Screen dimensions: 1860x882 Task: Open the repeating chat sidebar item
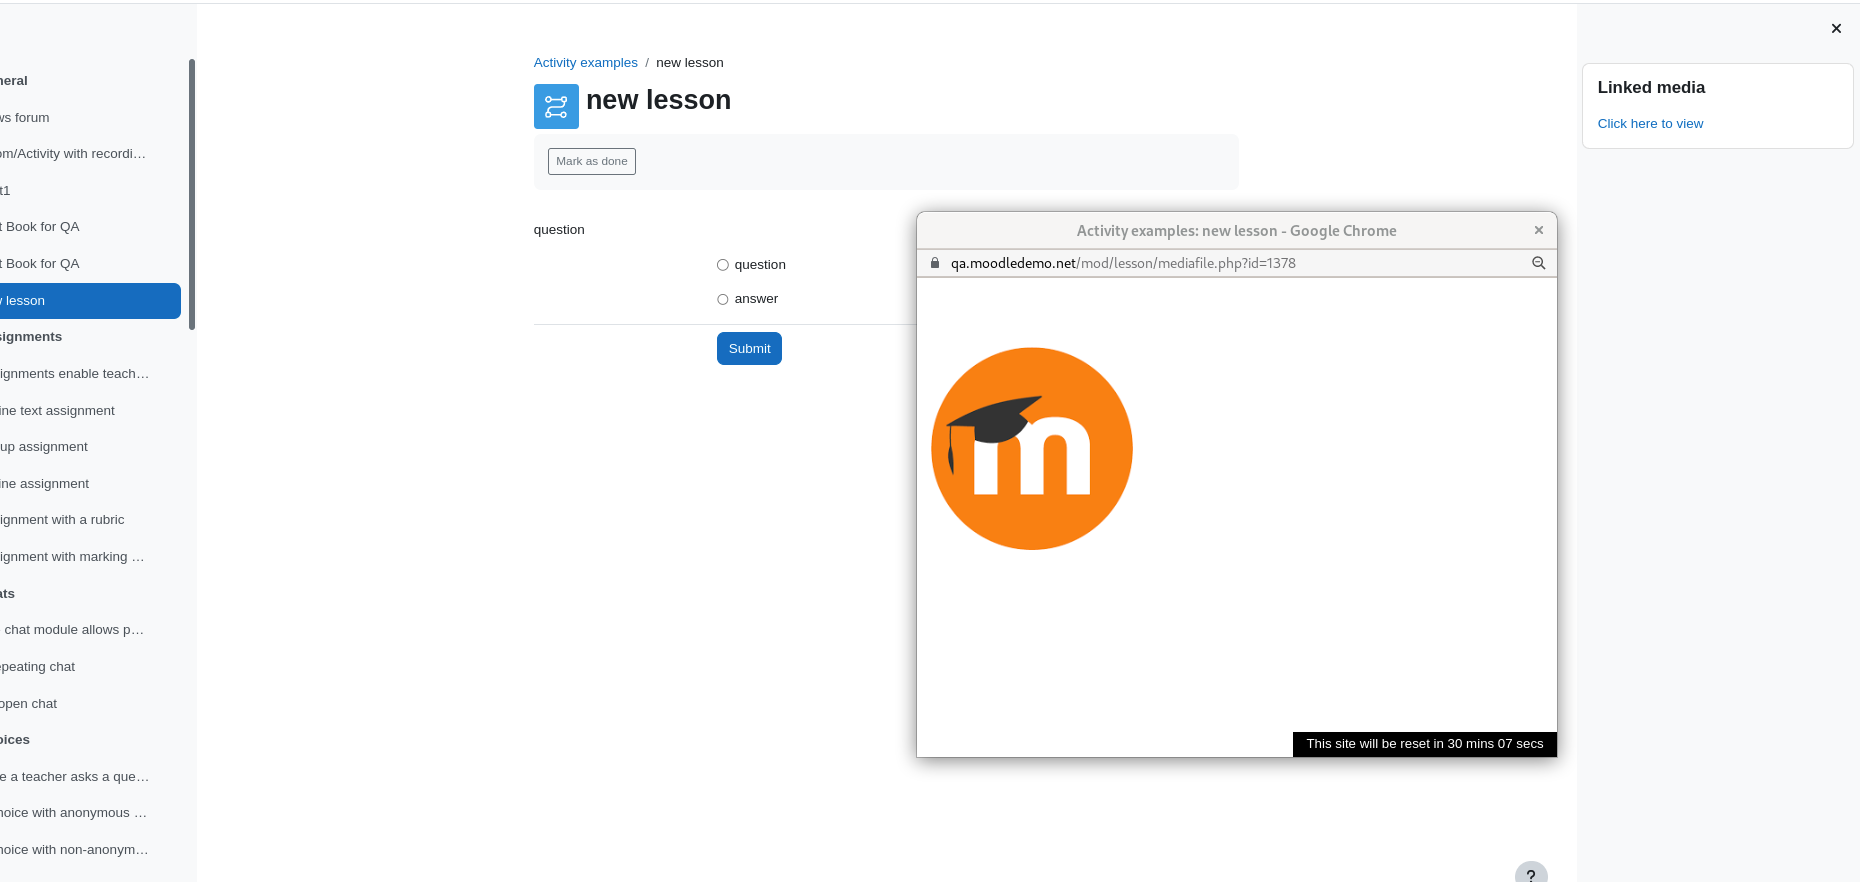(x=38, y=667)
